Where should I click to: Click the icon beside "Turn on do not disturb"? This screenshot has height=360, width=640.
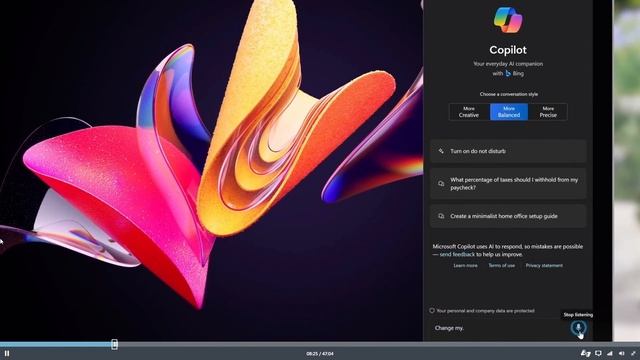coord(441,151)
